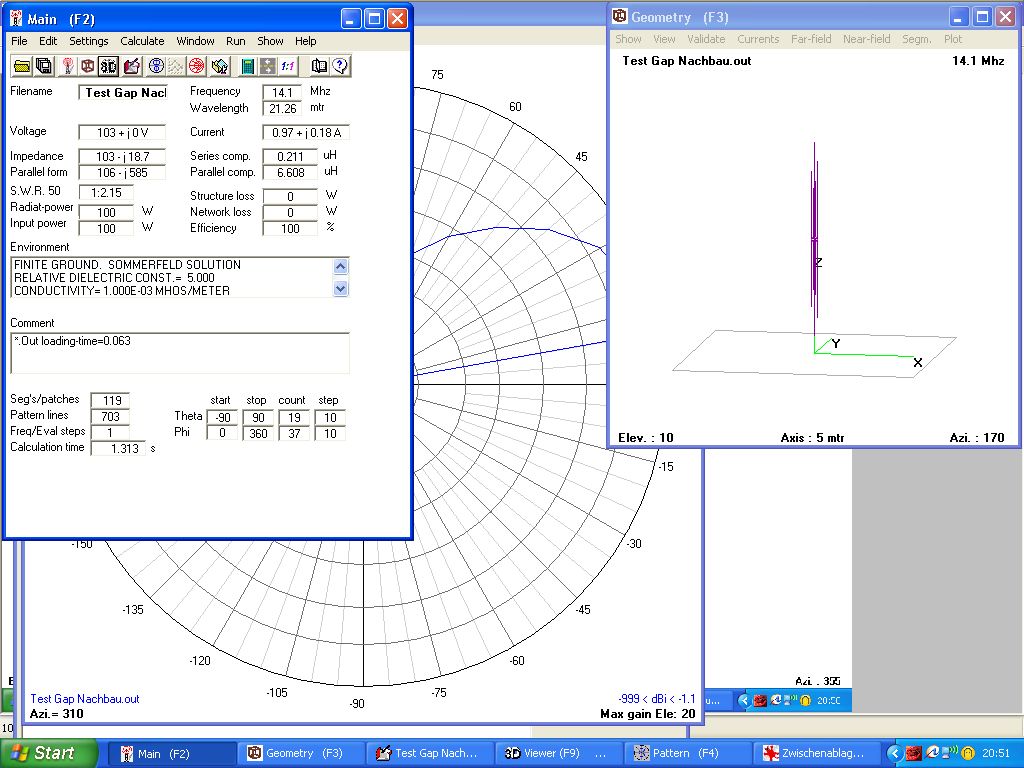Click the edit input file pencil icon
The width and height of the screenshot is (1024, 768).
131,66
